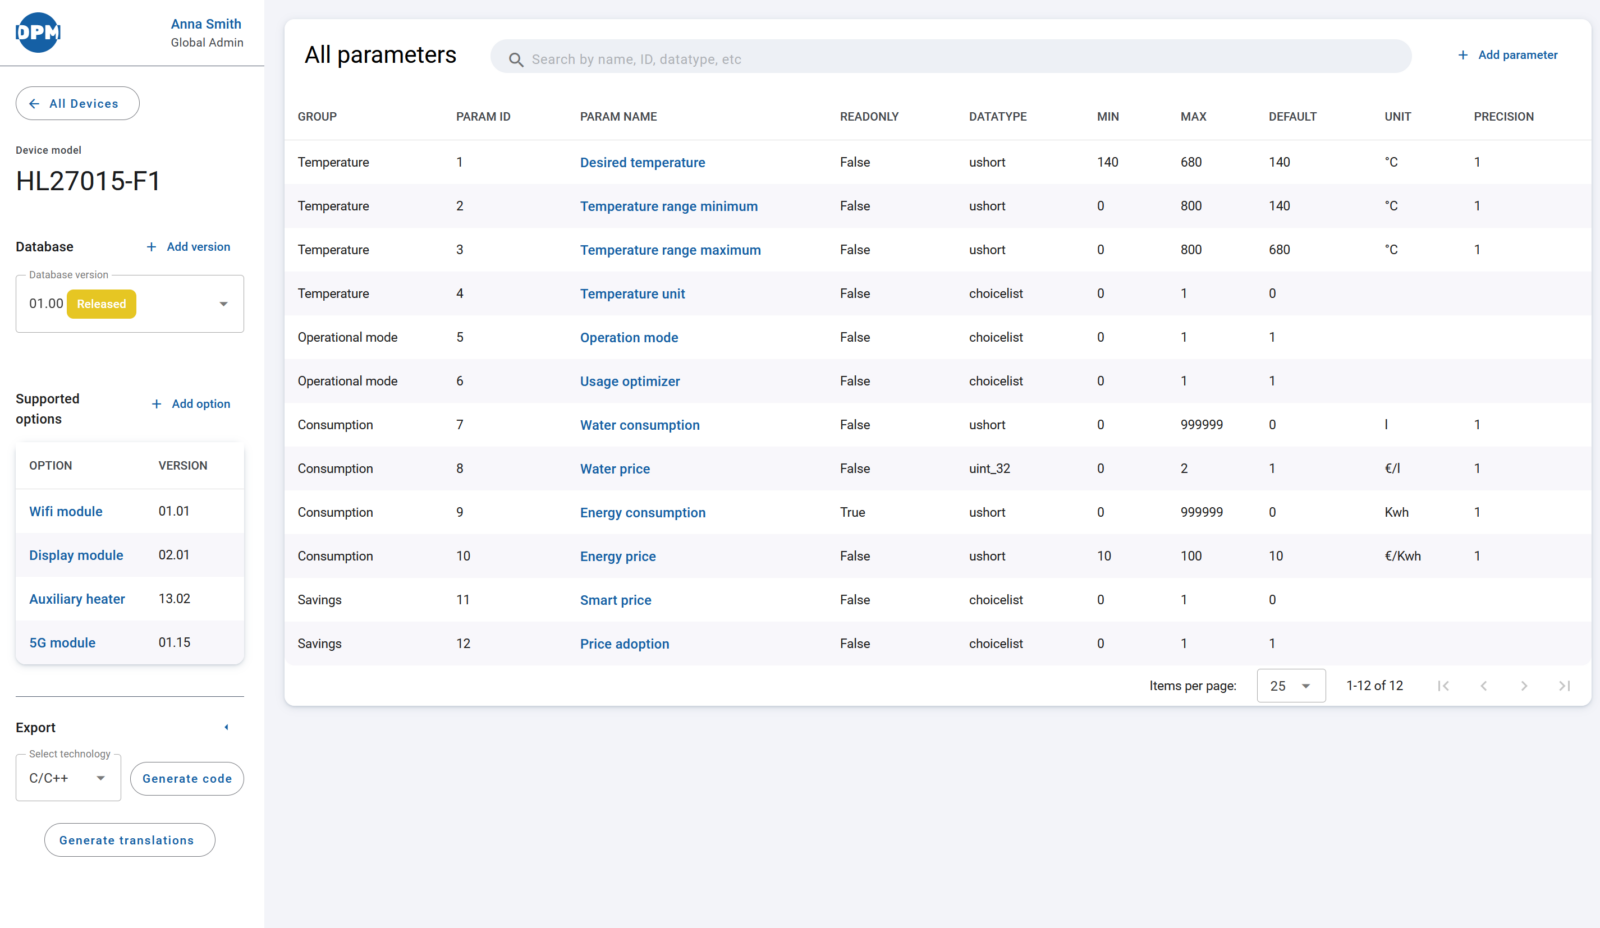Image resolution: width=1600 pixels, height=928 pixels.
Task: Change the items per page dropdown
Action: tap(1290, 686)
